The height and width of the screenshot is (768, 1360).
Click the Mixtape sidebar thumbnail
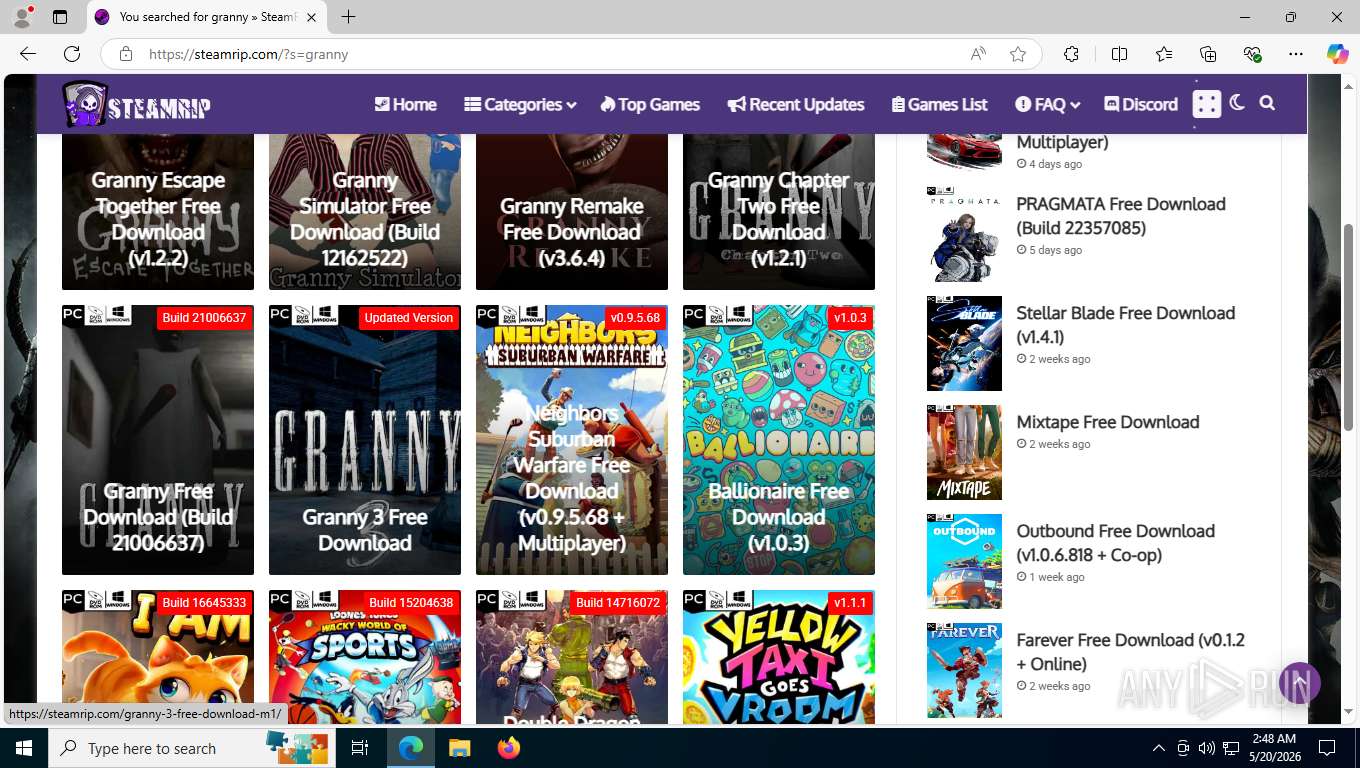[964, 452]
